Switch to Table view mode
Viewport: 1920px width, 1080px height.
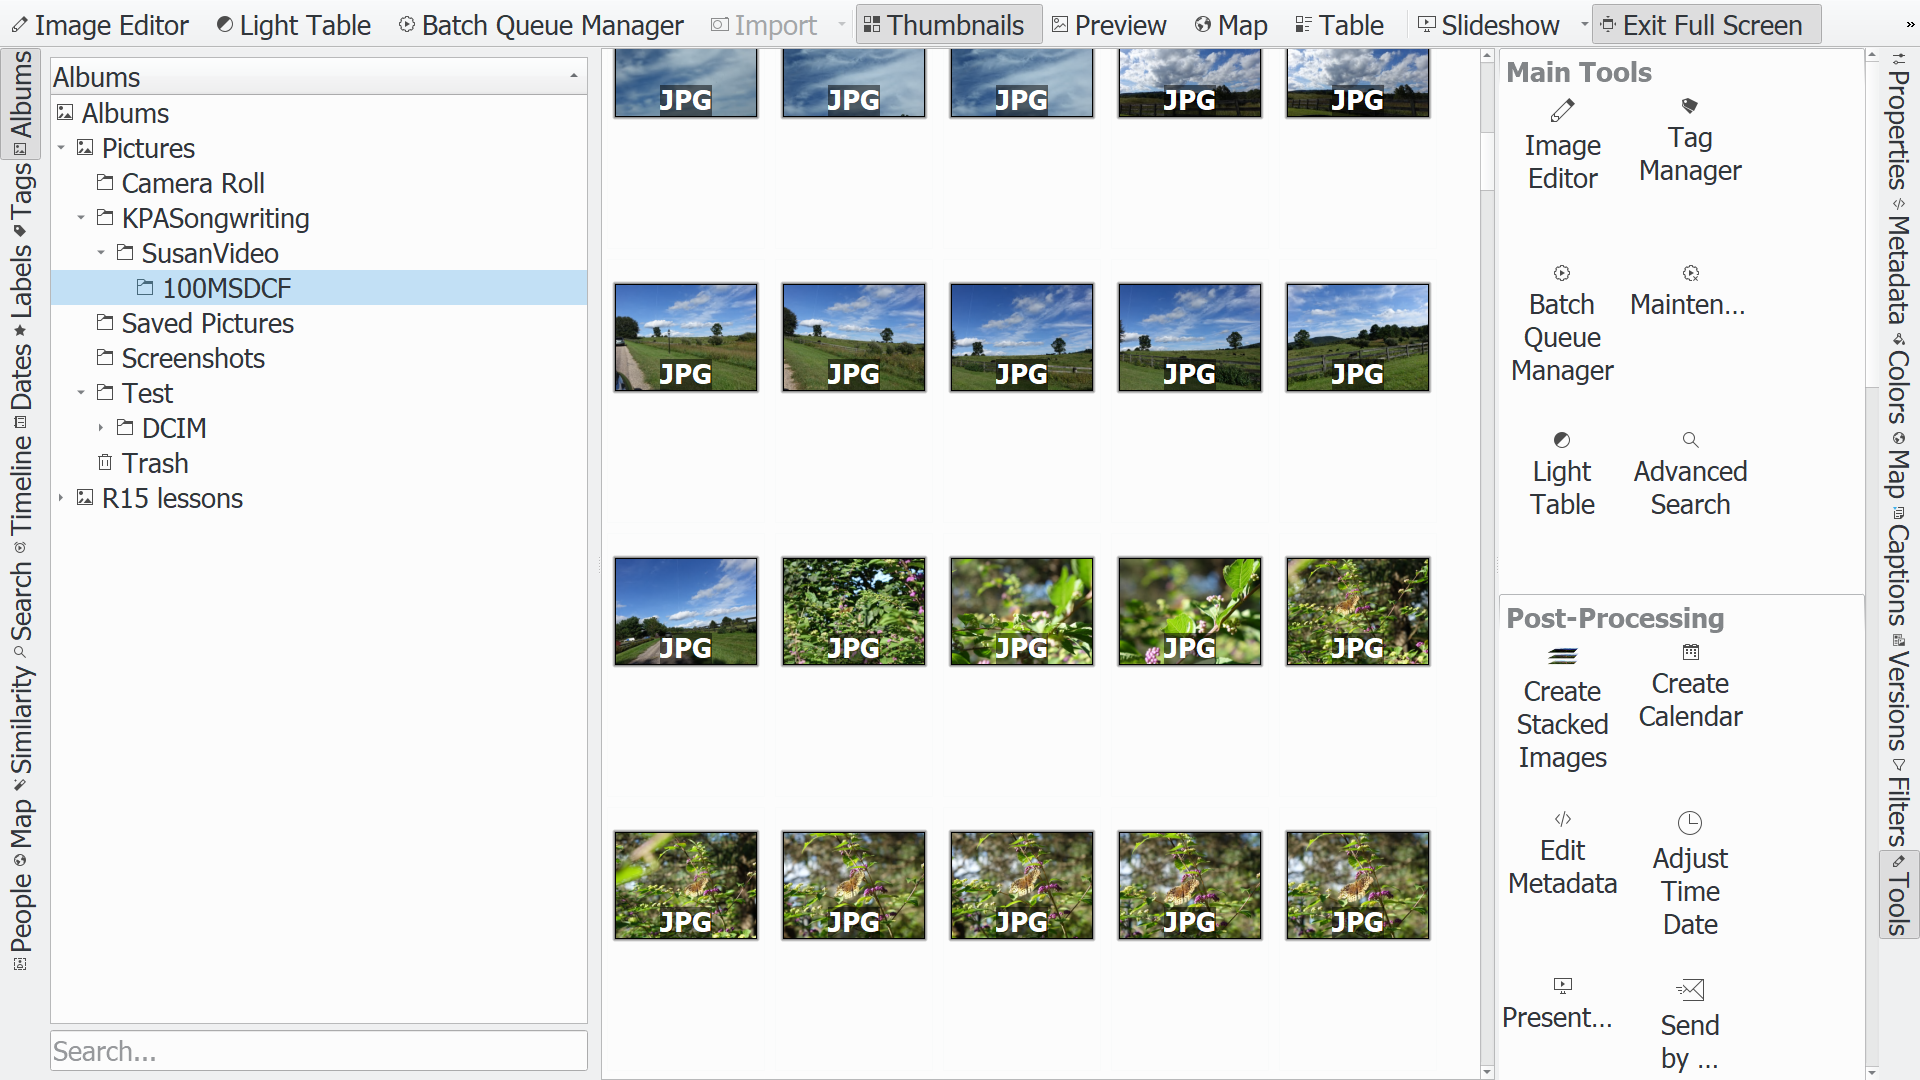point(1339,25)
